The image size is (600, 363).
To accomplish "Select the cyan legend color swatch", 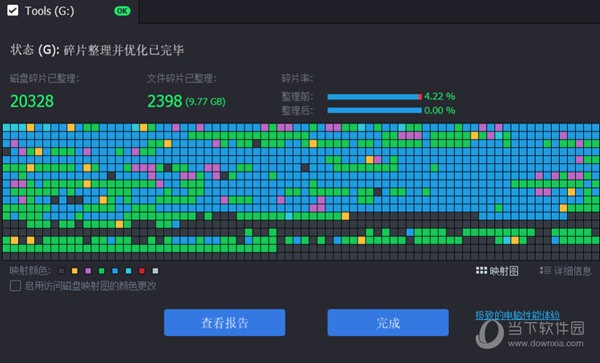I will [129, 271].
